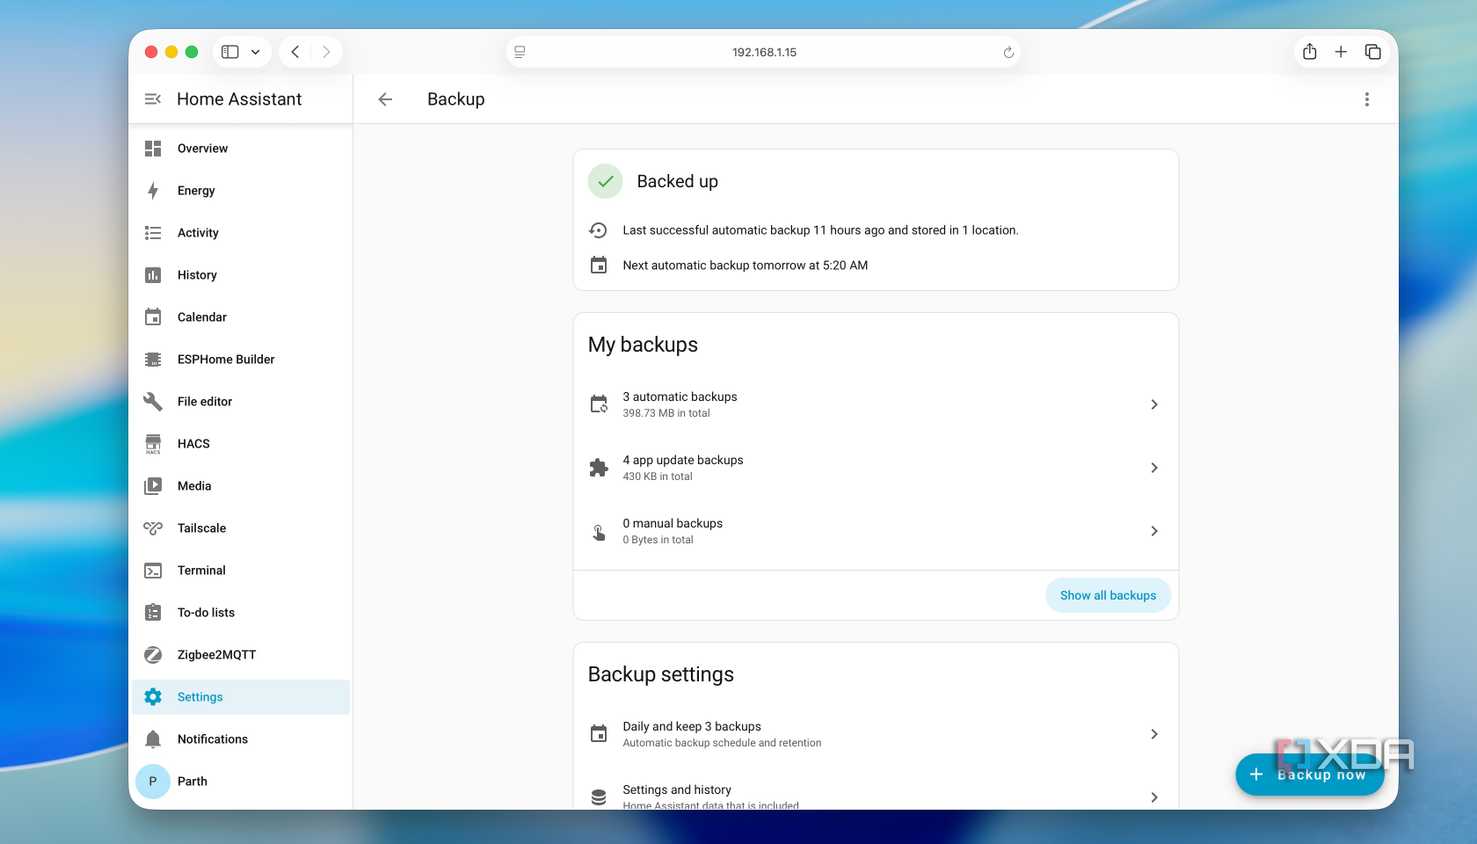Select Energy in the sidebar

click(241, 190)
